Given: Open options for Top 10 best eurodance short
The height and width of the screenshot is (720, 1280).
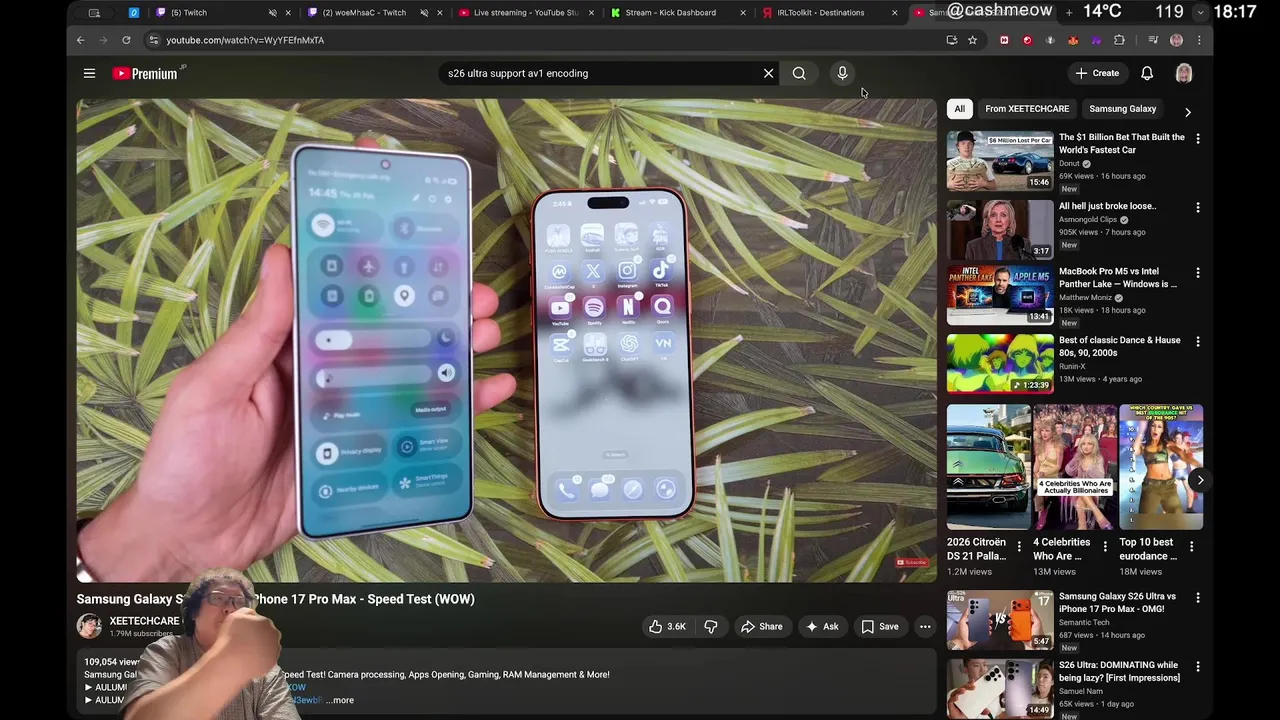Looking at the screenshot, I should click(1191, 546).
